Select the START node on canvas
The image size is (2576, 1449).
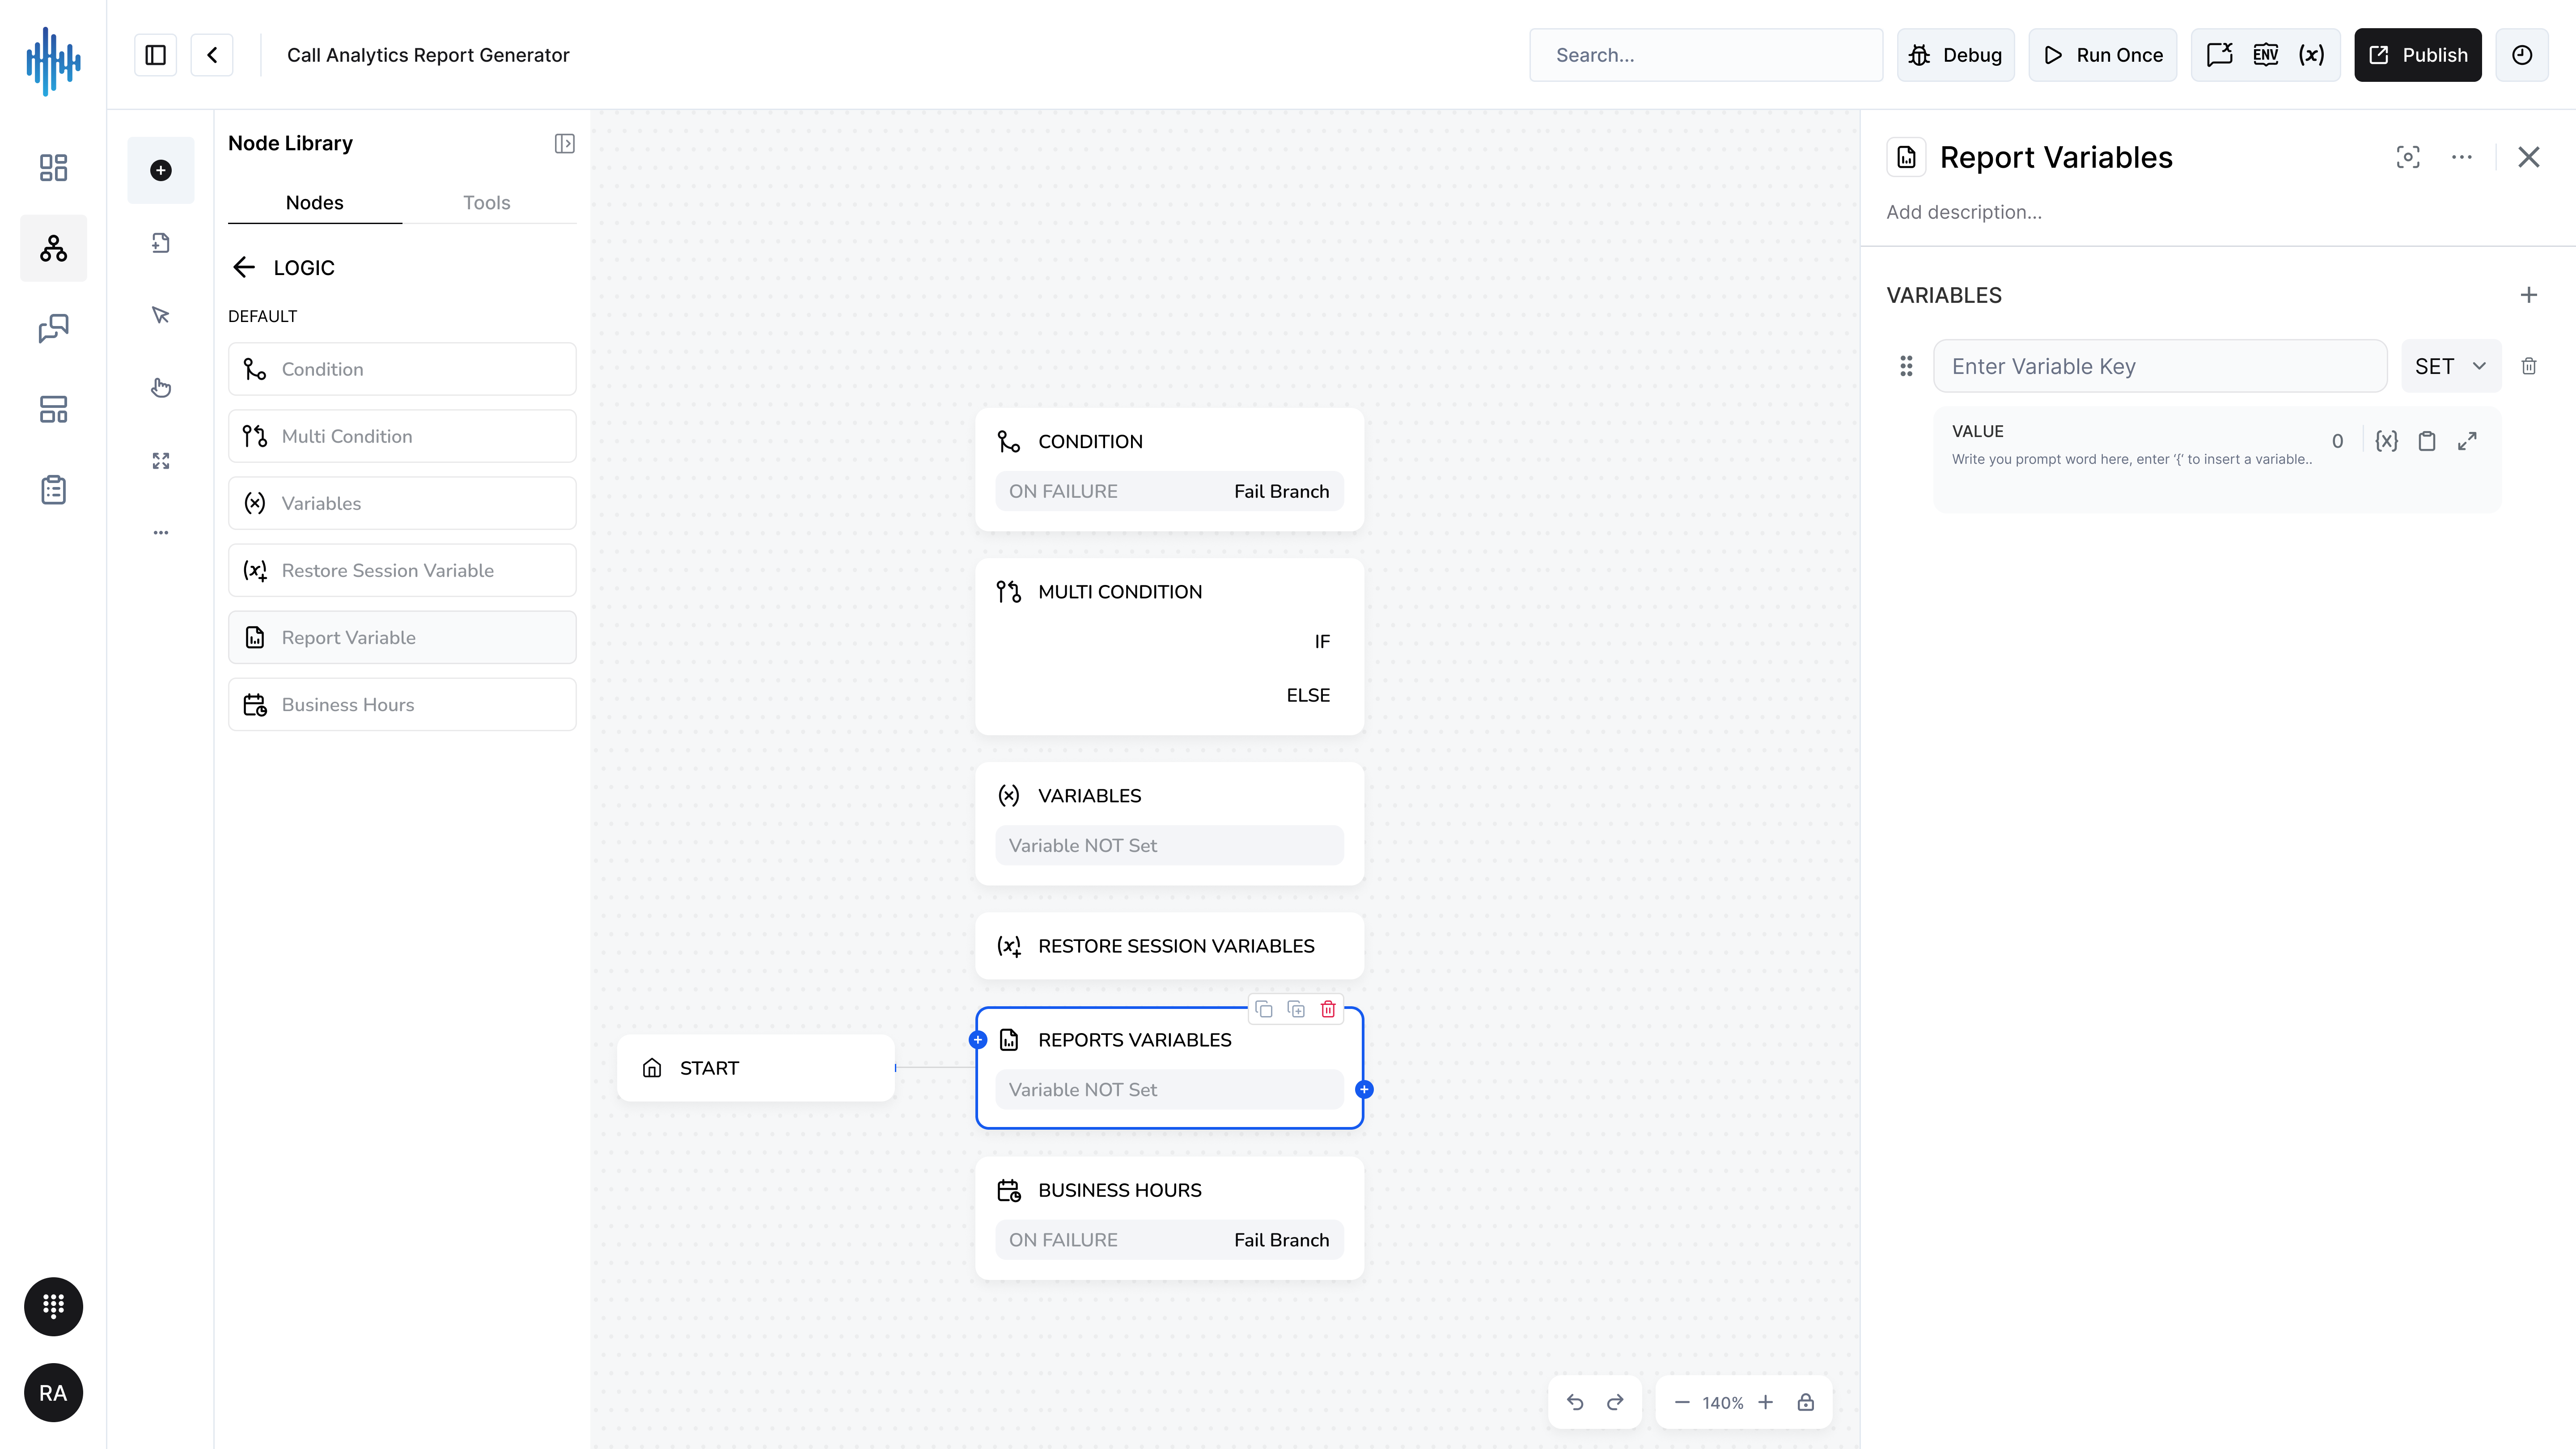click(756, 1068)
